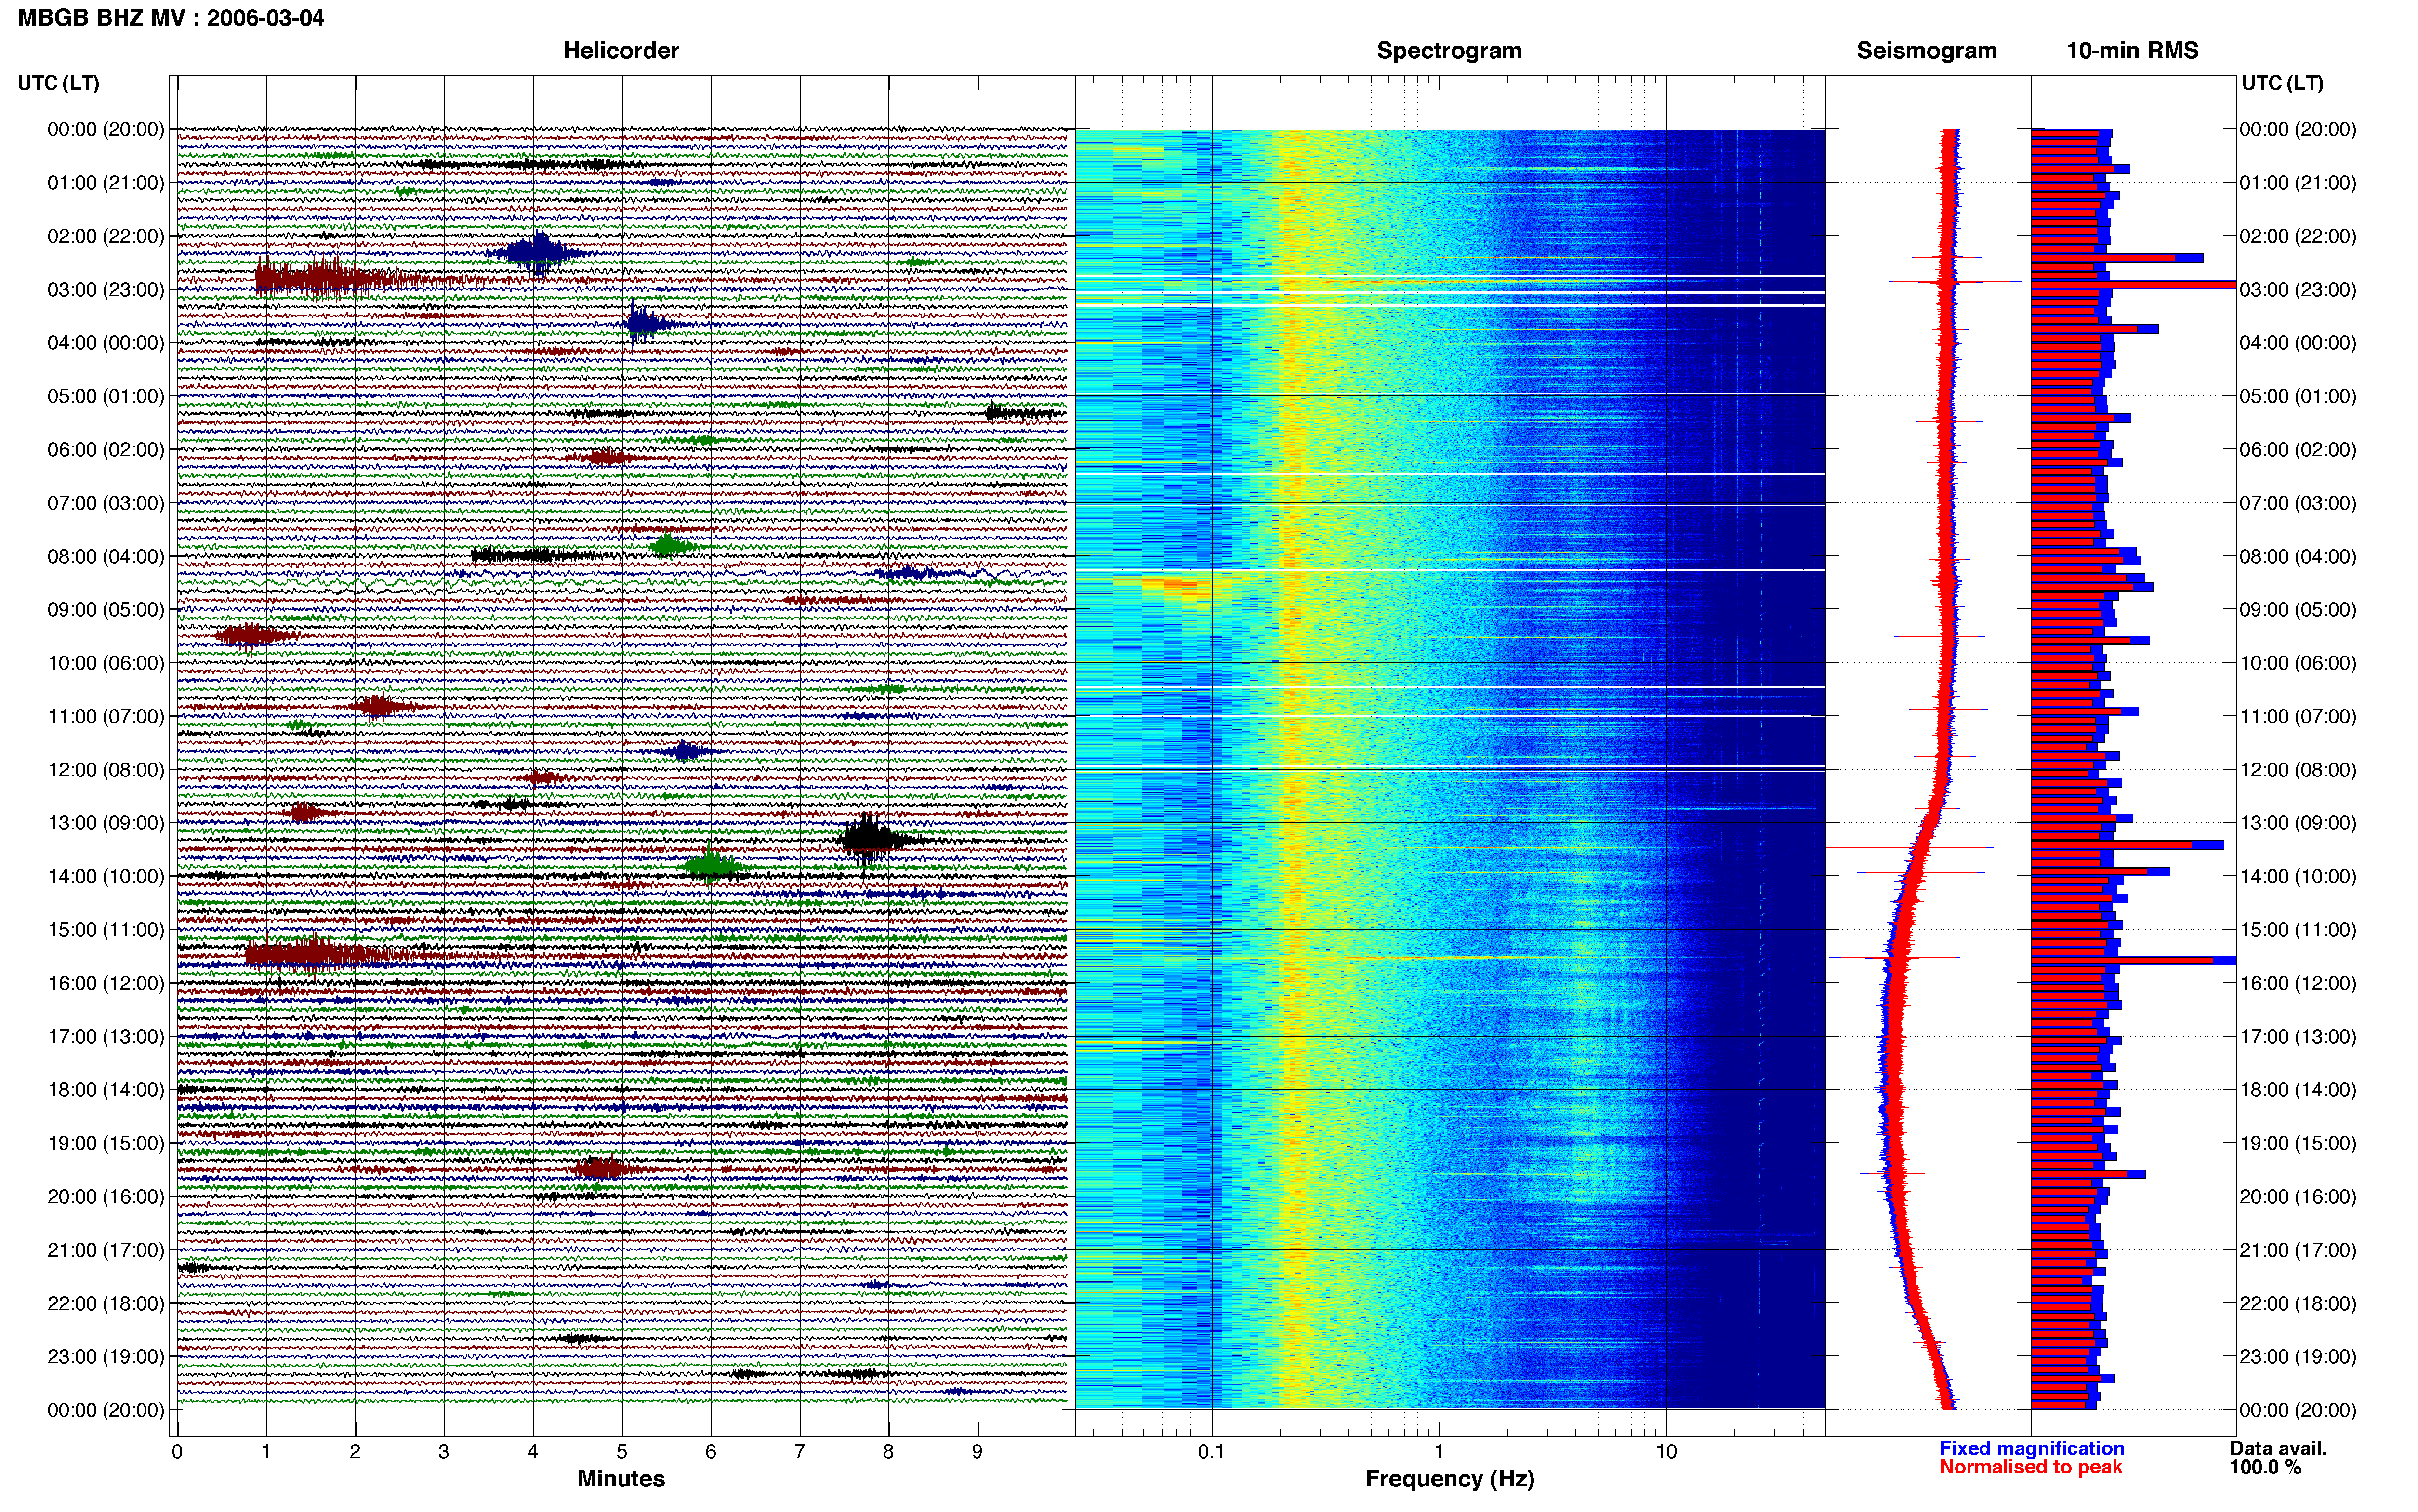Select the Seismogram panel heading

click(1926, 51)
